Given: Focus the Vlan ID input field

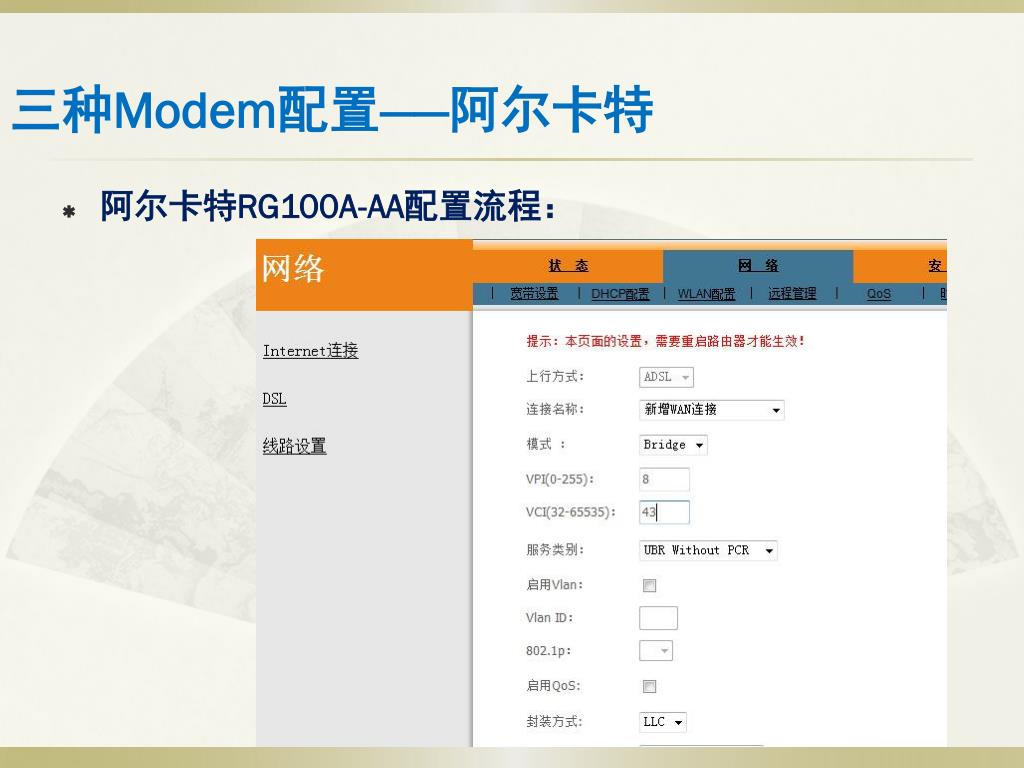Looking at the screenshot, I should 658,618.
